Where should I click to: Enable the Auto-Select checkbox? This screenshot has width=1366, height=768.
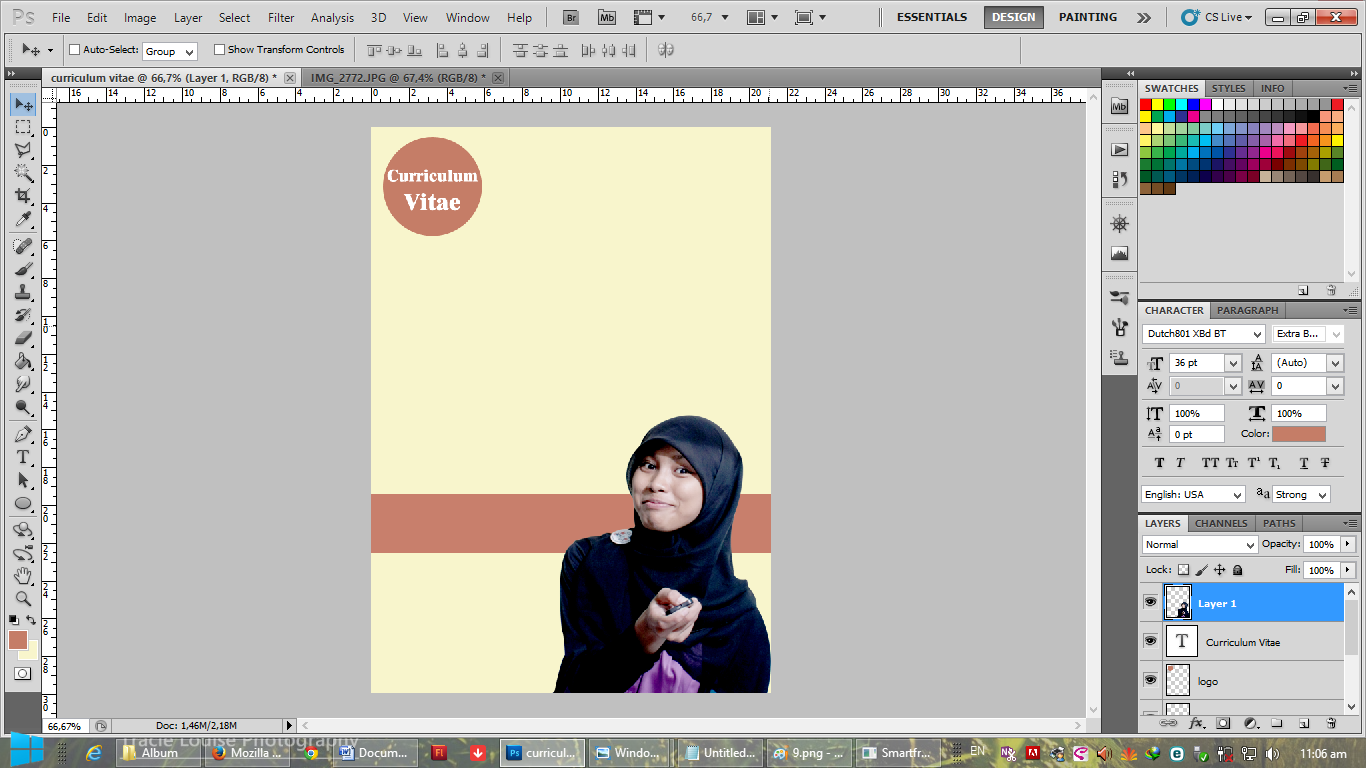coord(74,50)
